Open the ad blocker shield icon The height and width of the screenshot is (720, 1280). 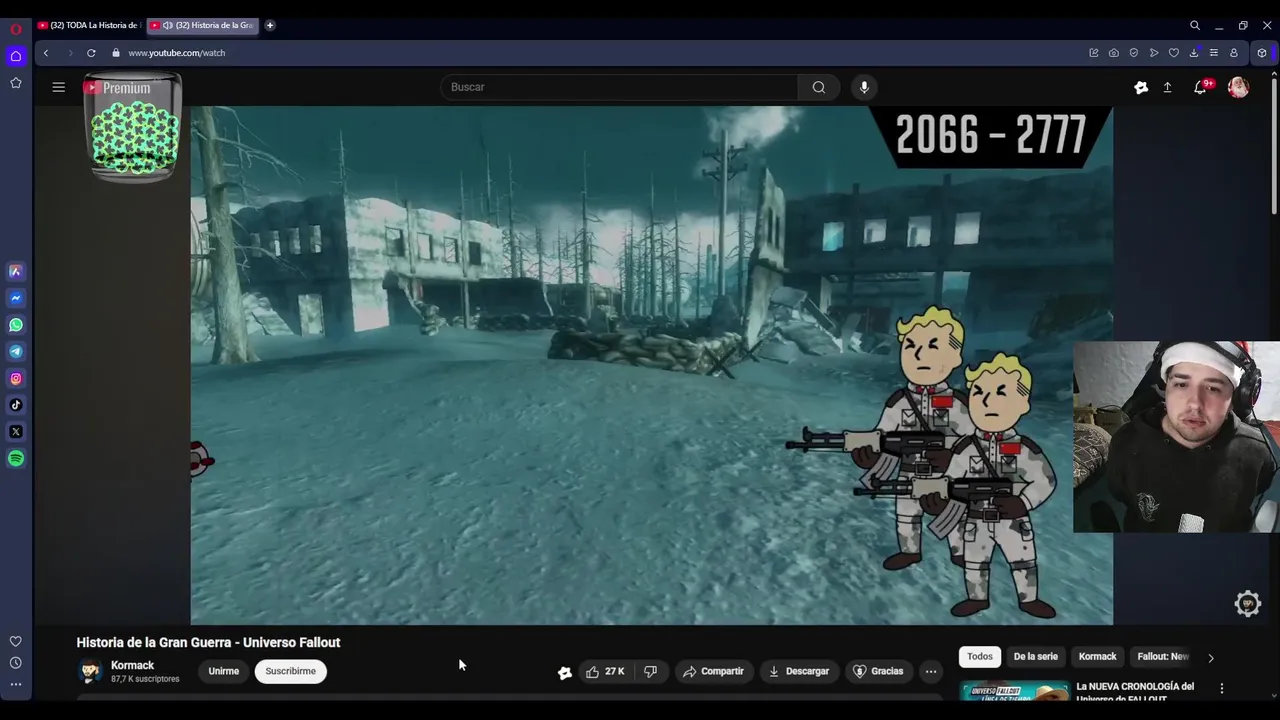click(1134, 53)
